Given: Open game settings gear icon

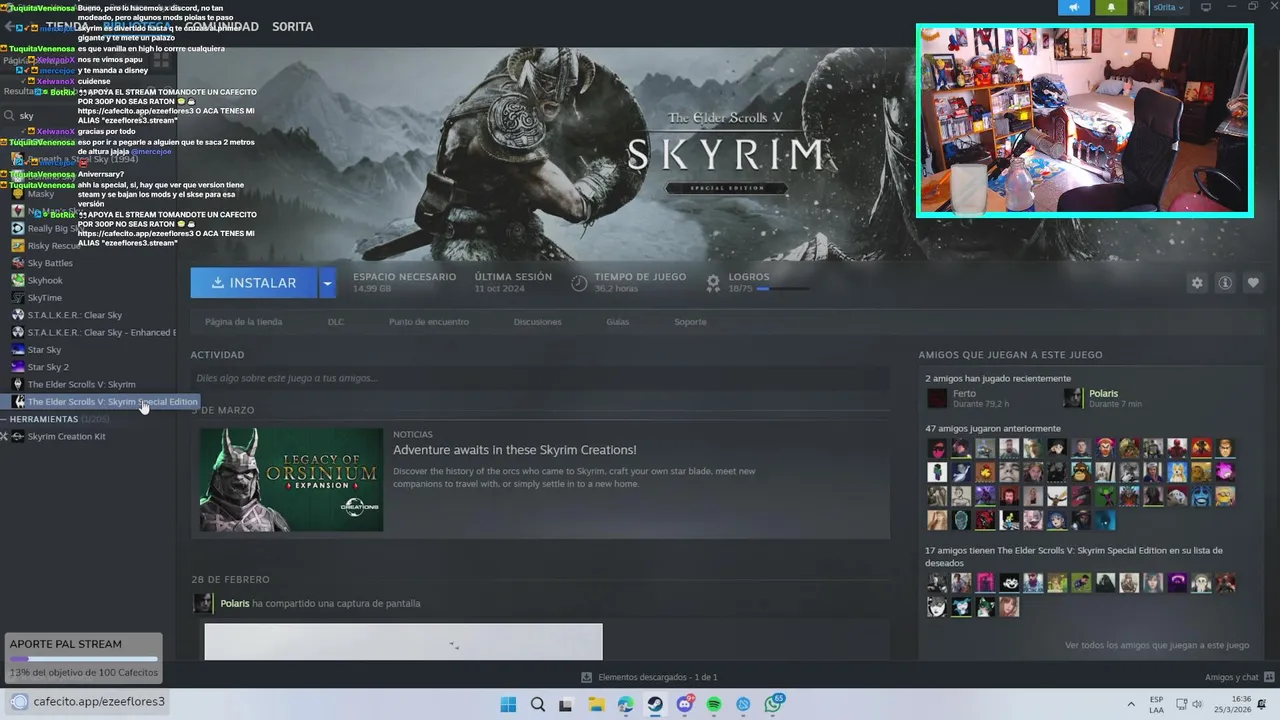Looking at the screenshot, I should (x=1197, y=283).
